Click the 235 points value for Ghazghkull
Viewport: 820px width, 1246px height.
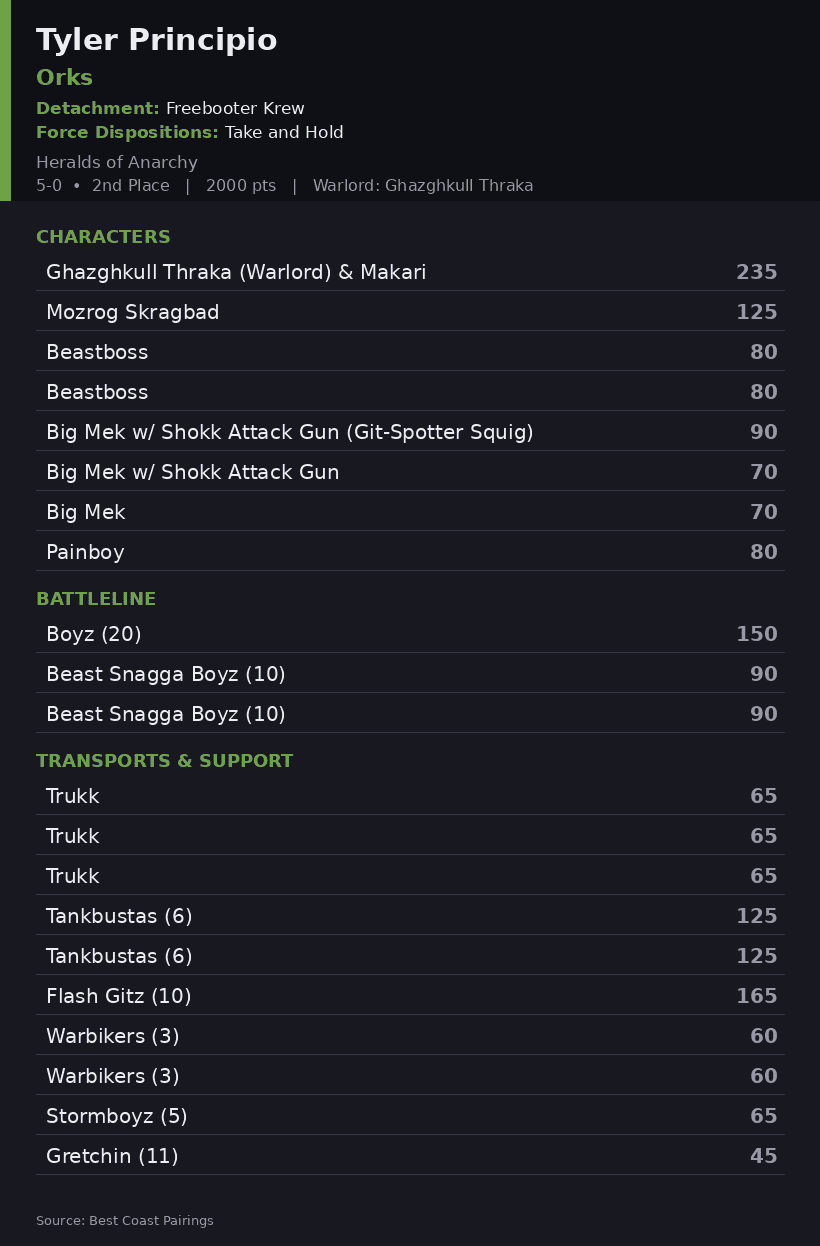(757, 272)
